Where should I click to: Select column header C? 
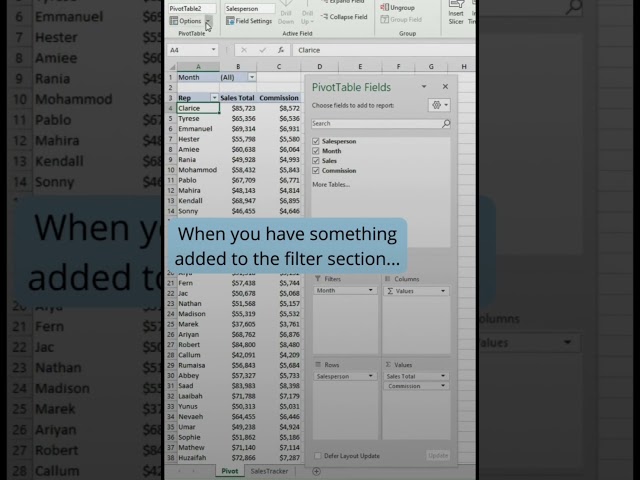tap(279, 67)
